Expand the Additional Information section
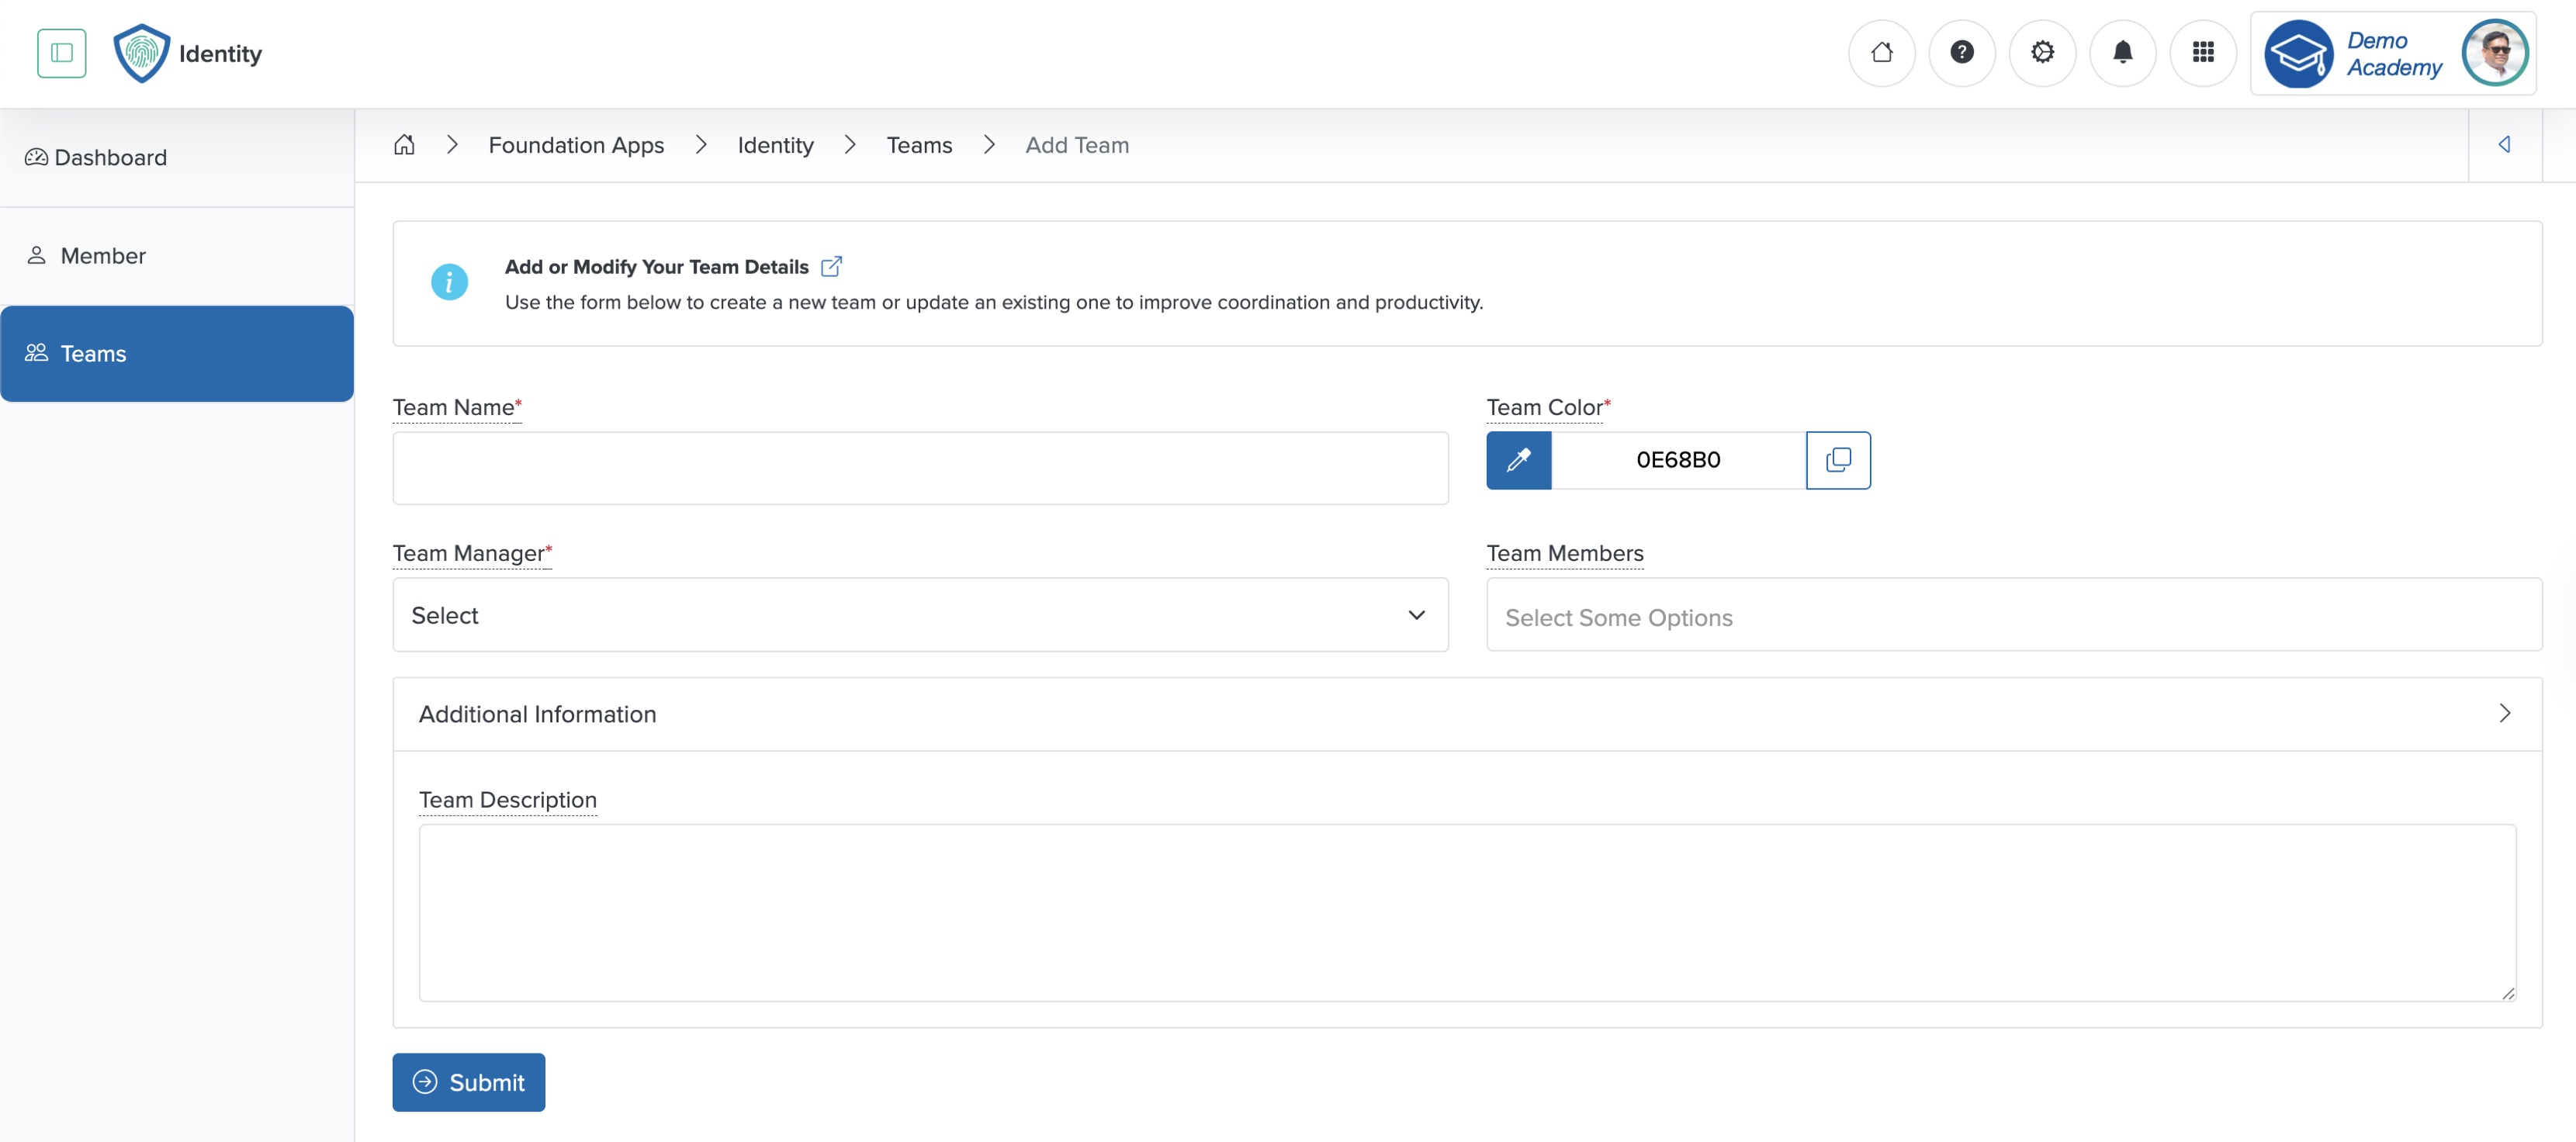The width and height of the screenshot is (2576, 1142). (x=2505, y=713)
